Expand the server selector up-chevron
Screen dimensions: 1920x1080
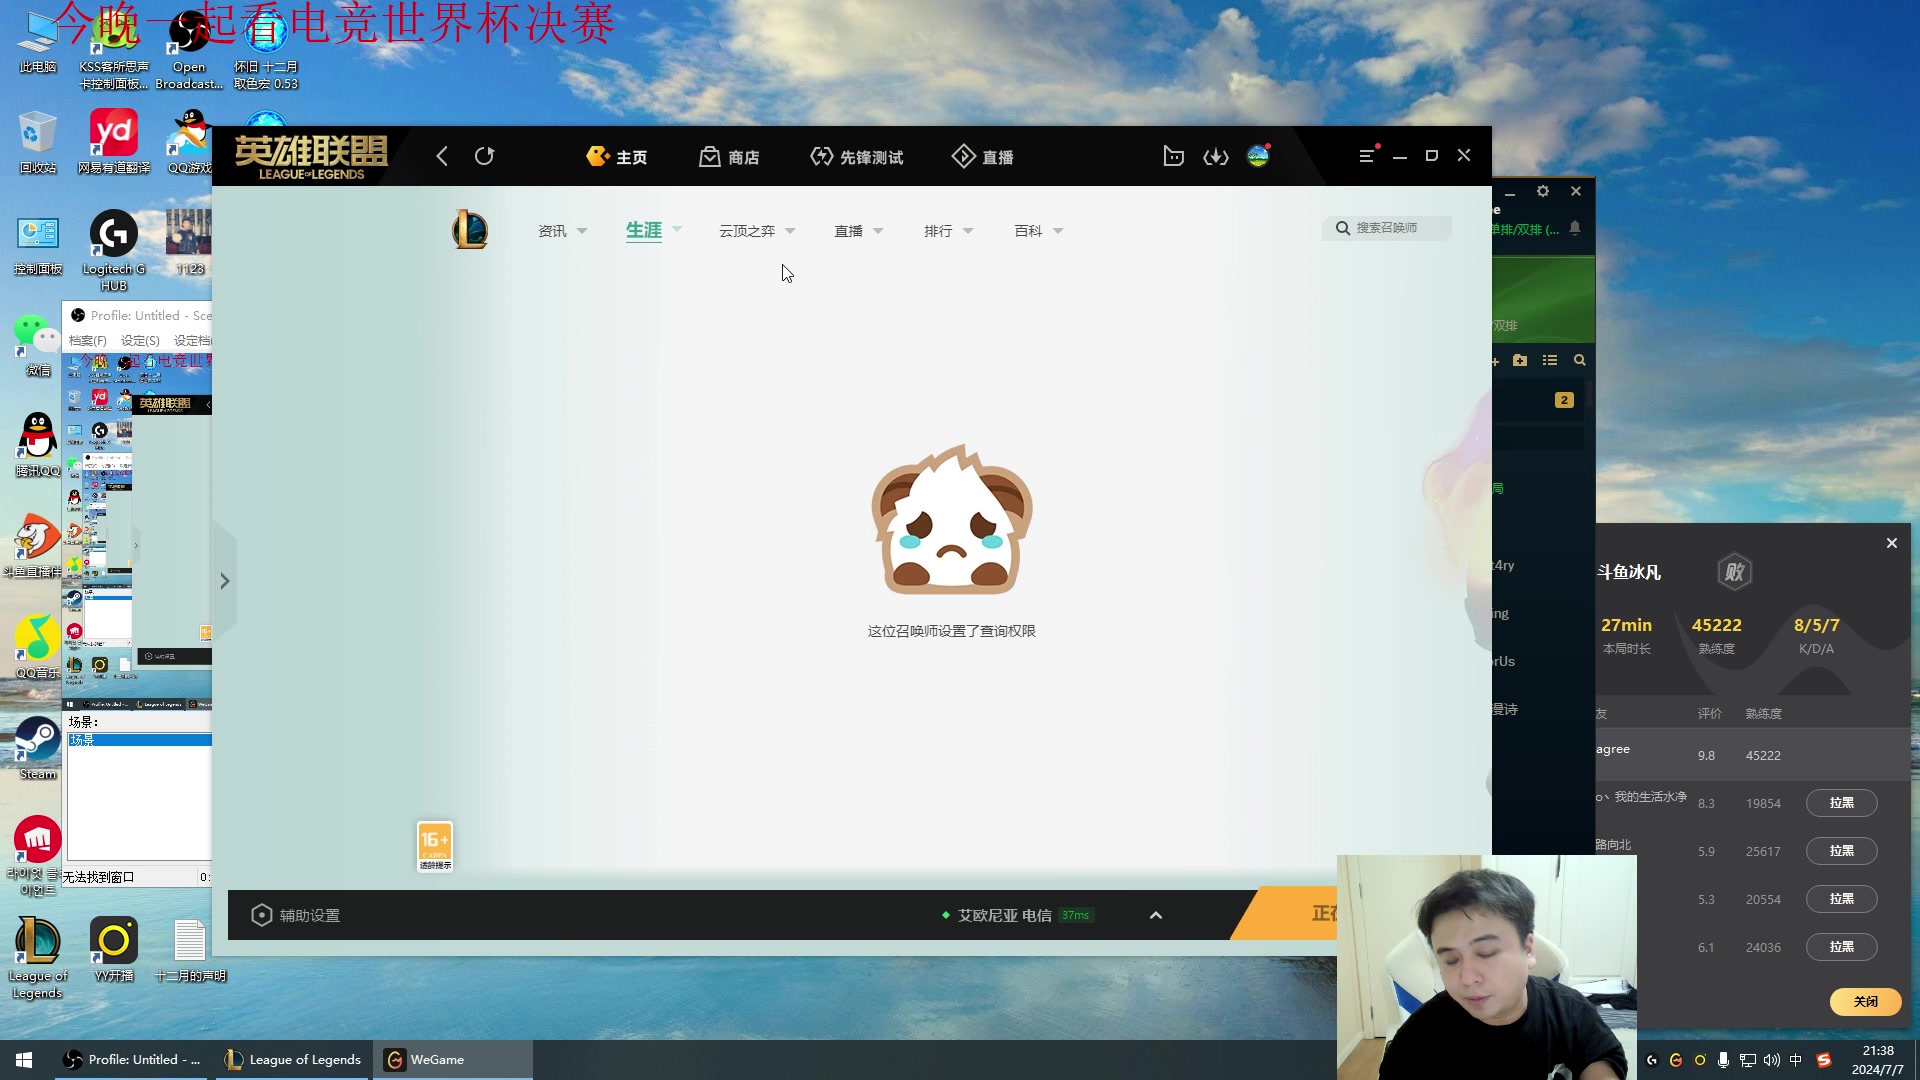coord(1156,915)
